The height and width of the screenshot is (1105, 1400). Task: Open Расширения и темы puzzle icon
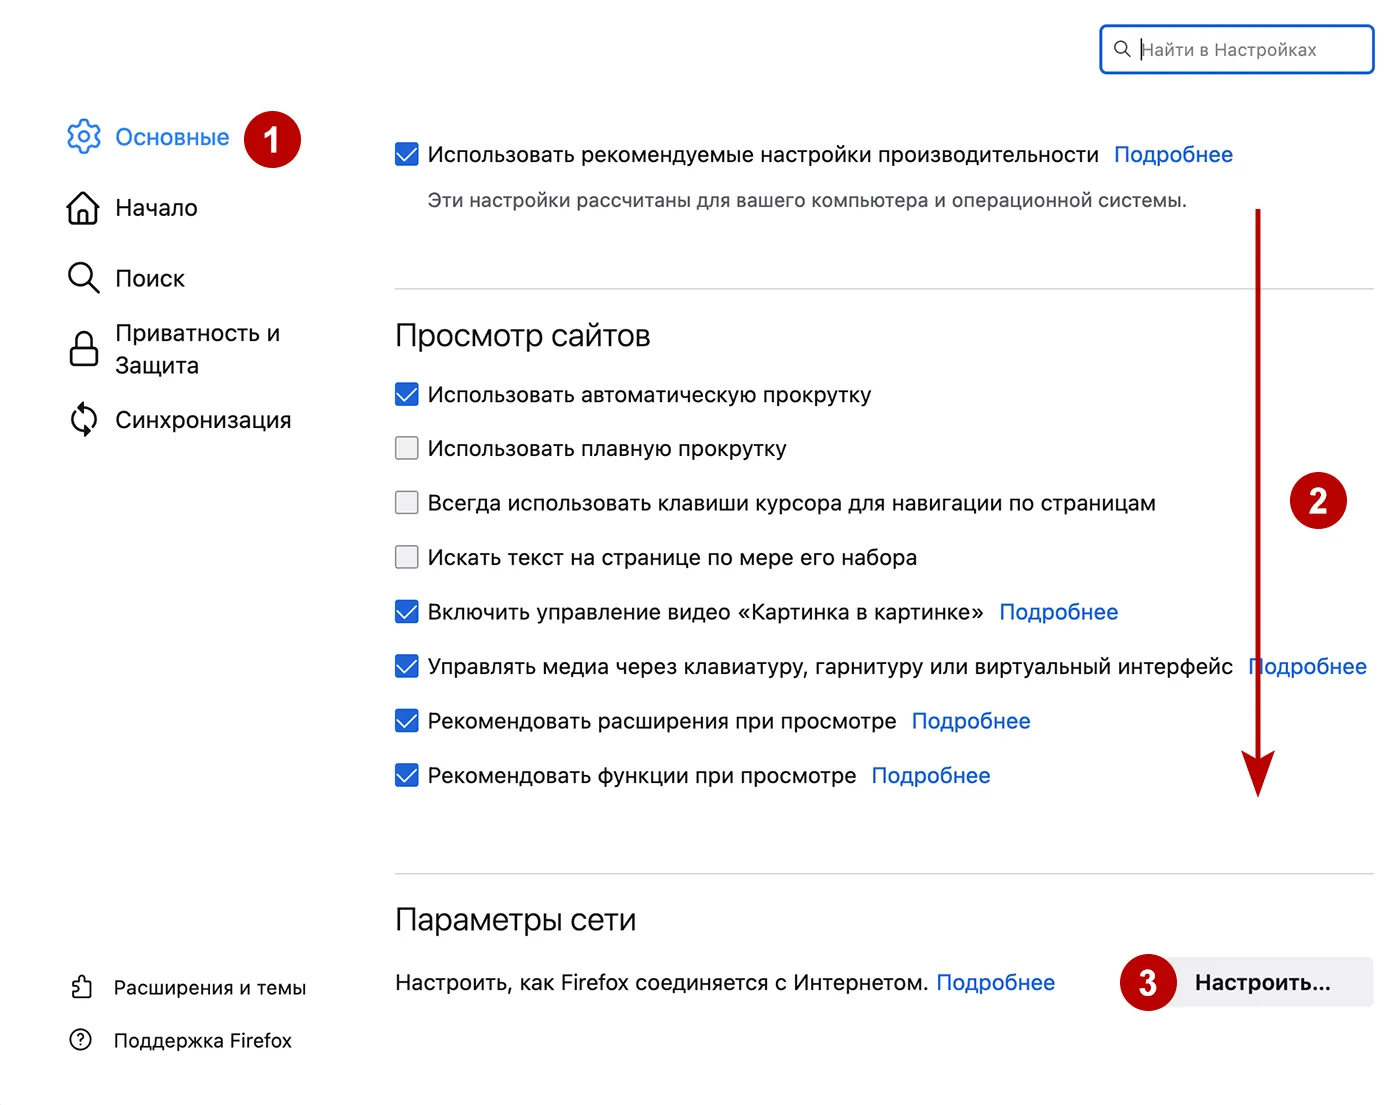pos(81,987)
